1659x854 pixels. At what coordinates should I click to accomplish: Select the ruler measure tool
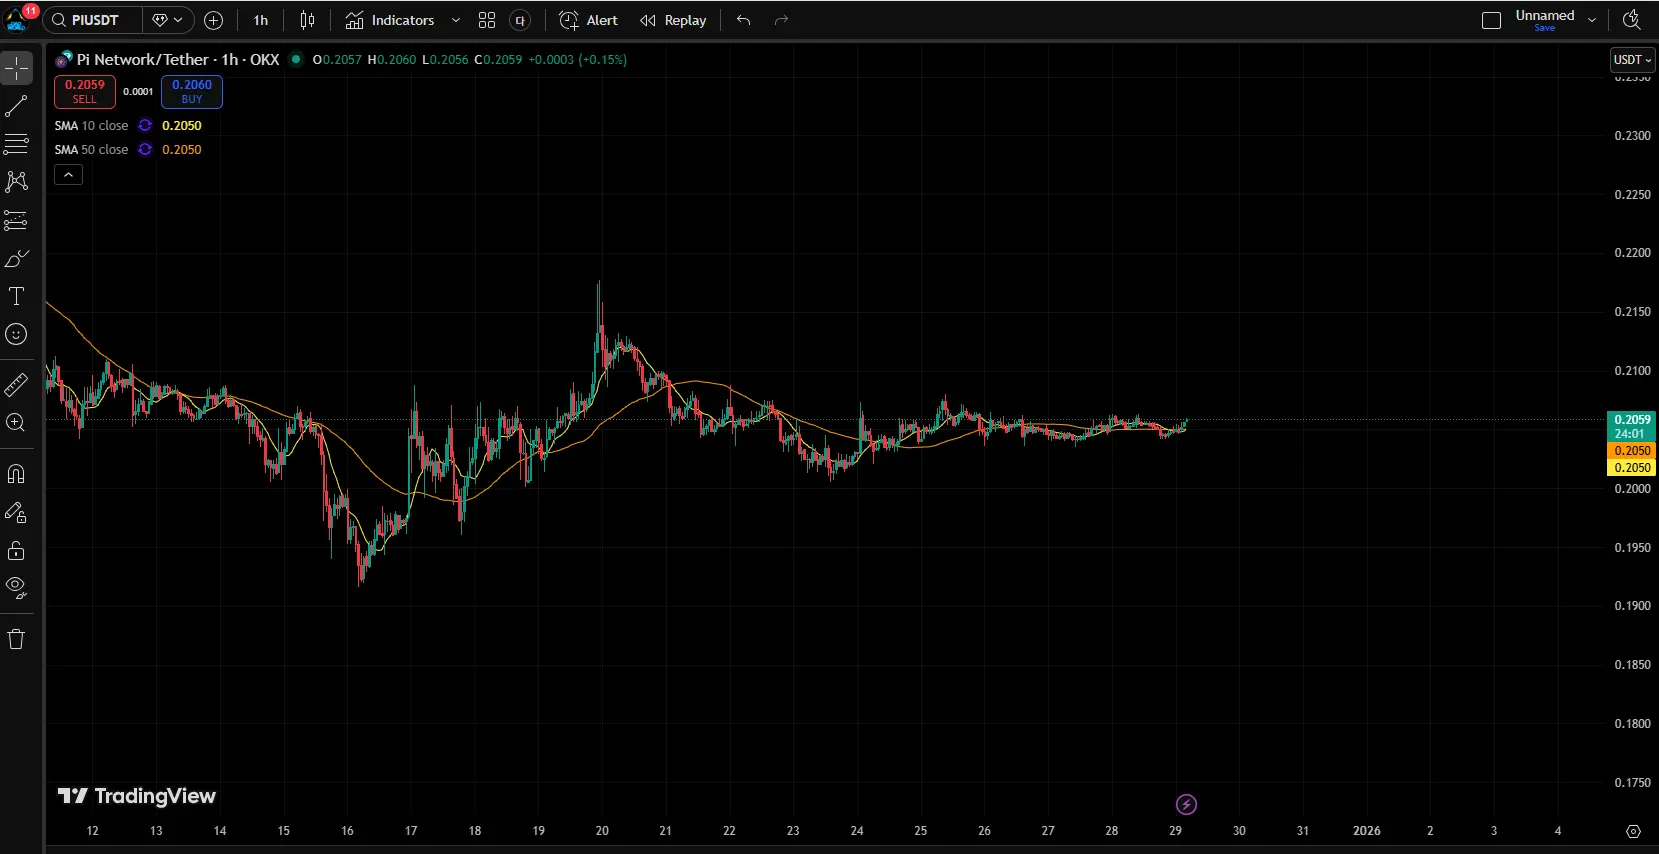[x=17, y=384]
